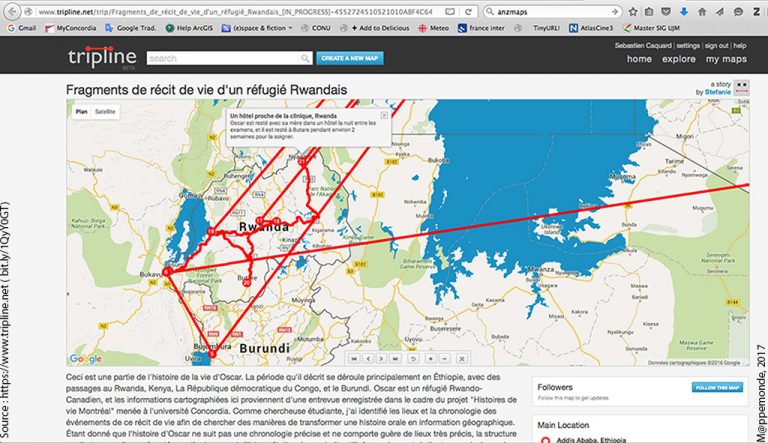Go to previous stop on the map
This screenshot has width=768, height=443.
tap(369, 357)
